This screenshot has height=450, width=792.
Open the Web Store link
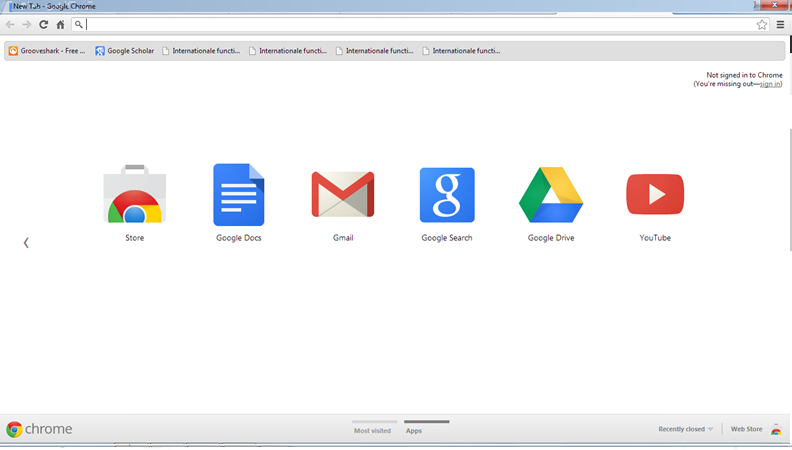click(x=746, y=429)
